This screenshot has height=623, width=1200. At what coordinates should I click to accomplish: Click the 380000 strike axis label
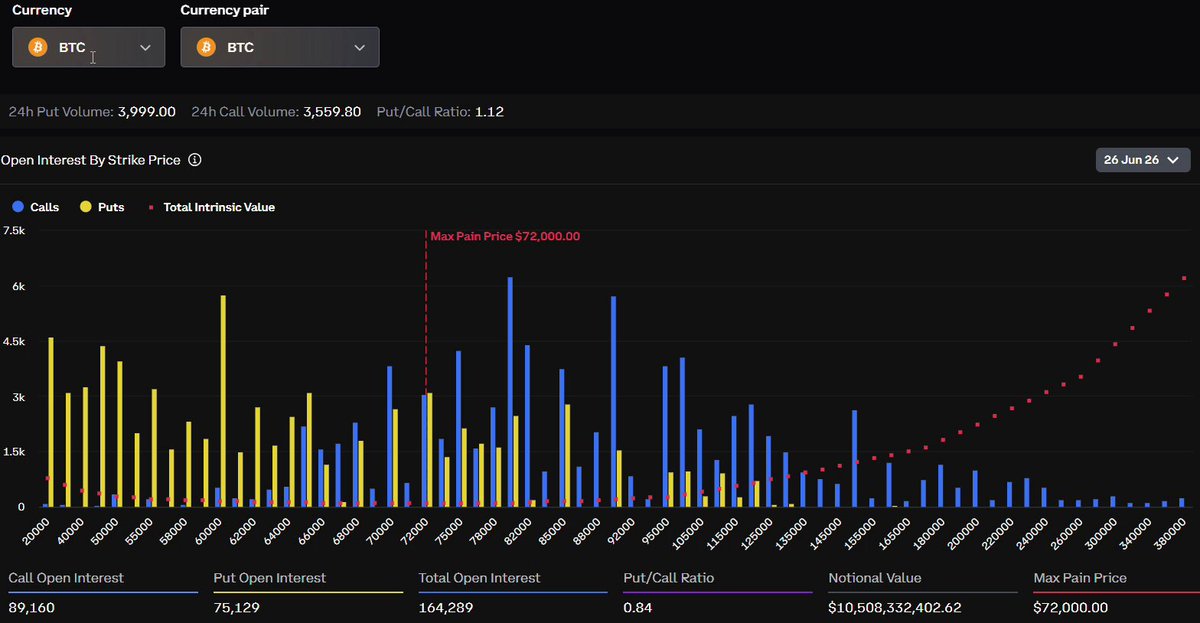point(1172,532)
